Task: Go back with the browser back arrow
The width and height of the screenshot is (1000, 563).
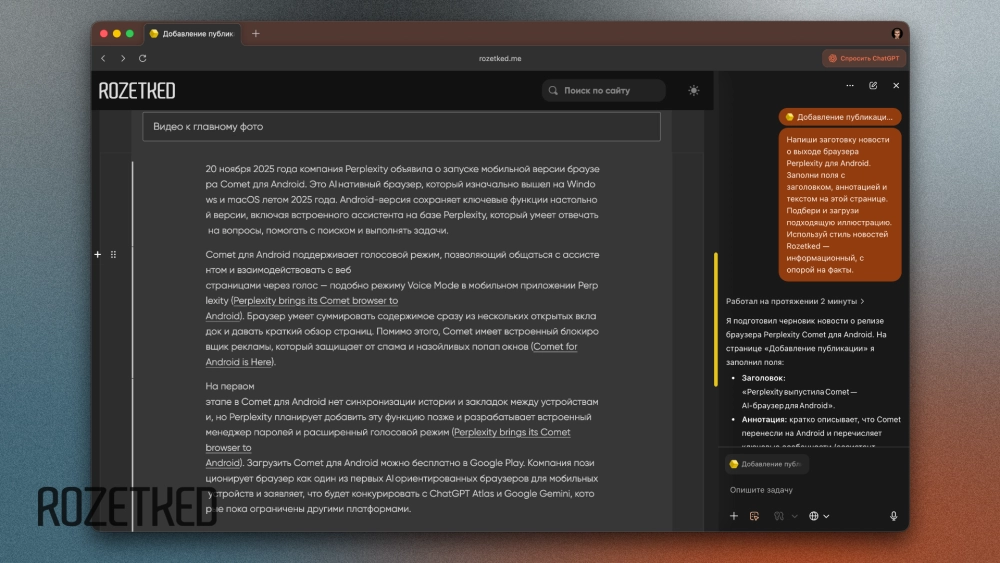Action: (x=103, y=58)
